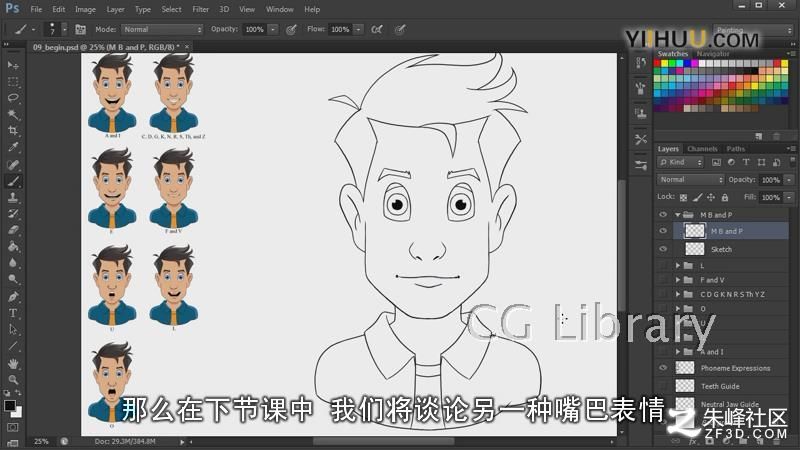Switch to the Paths tab
The height and width of the screenshot is (450, 800).
(x=736, y=149)
